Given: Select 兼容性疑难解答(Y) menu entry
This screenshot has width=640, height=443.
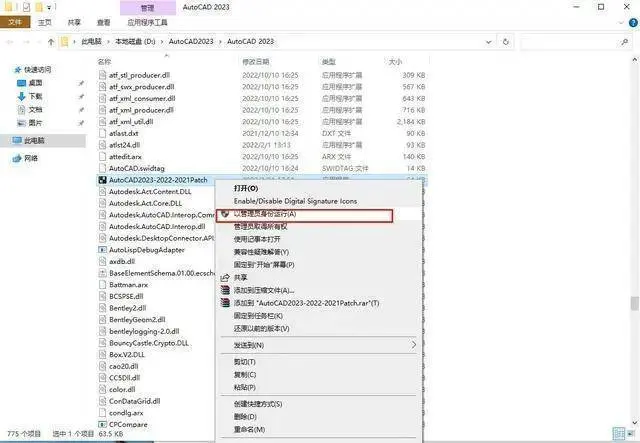Looking at the screenshot, I should coord(261,252).
